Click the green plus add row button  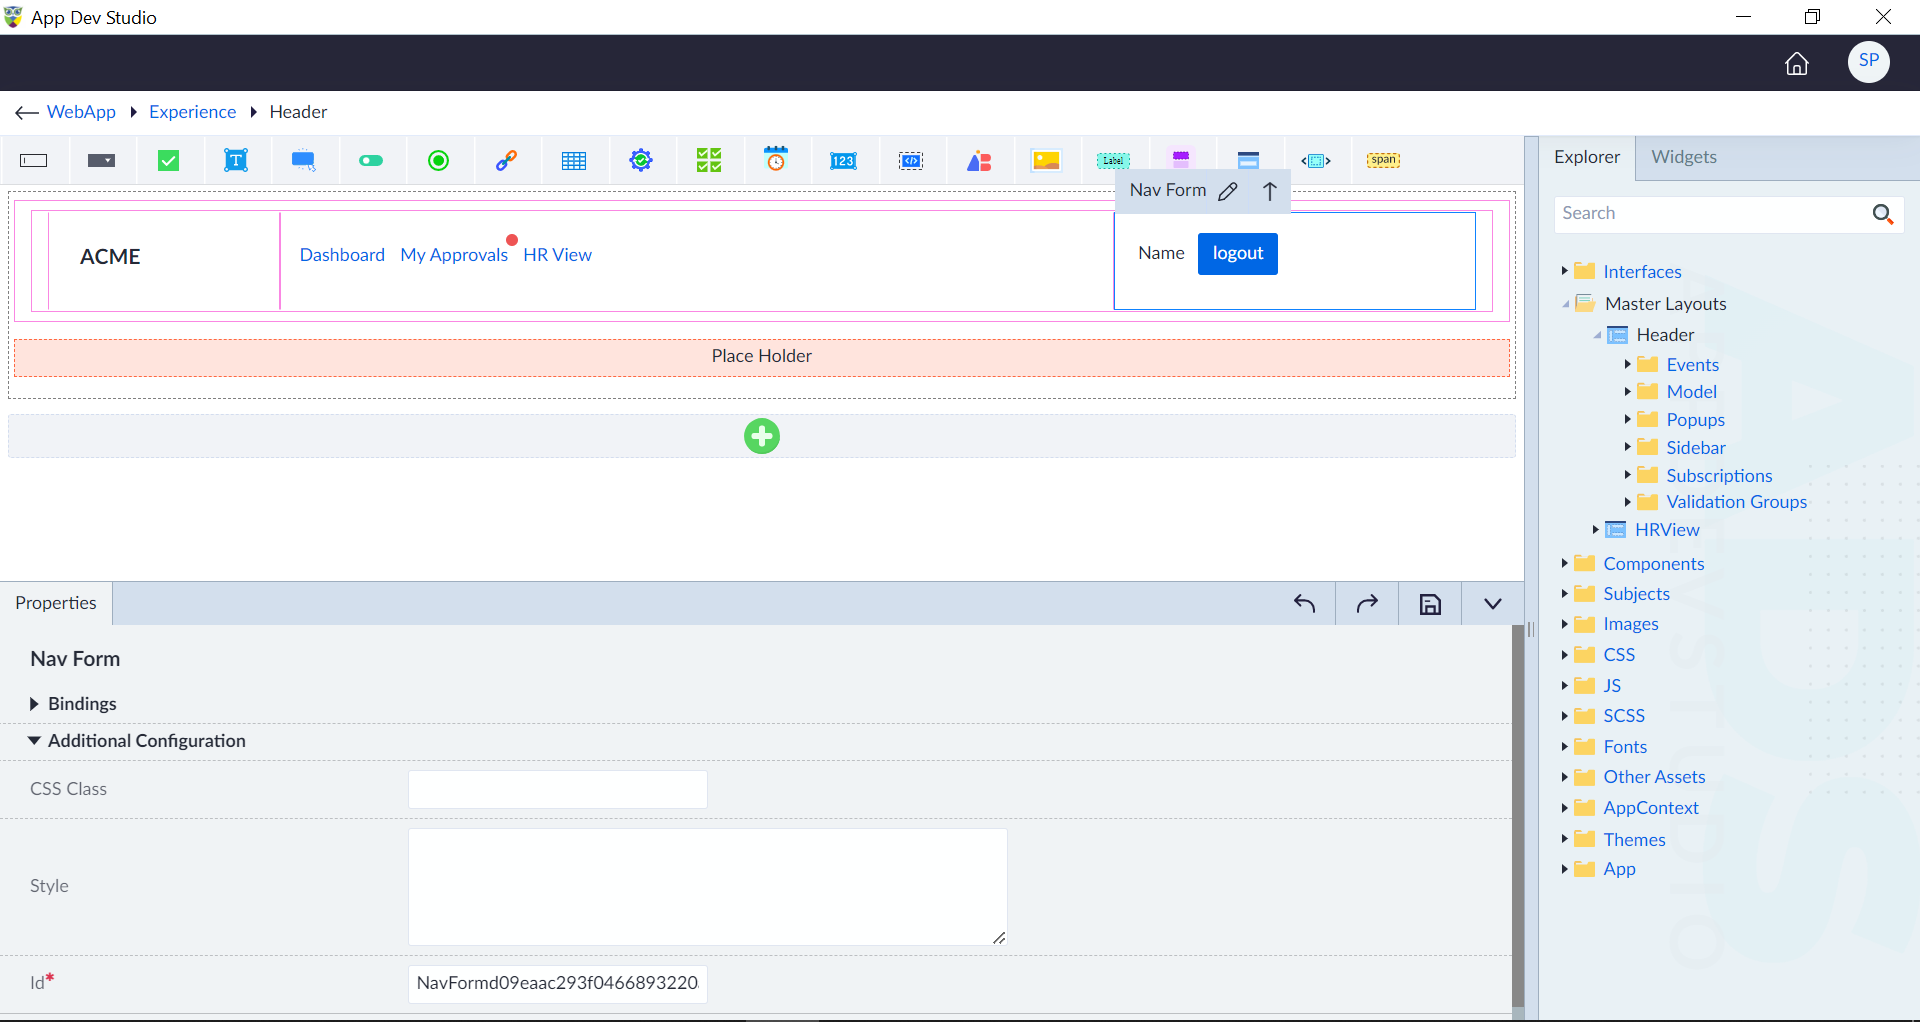tap(762, 436)
